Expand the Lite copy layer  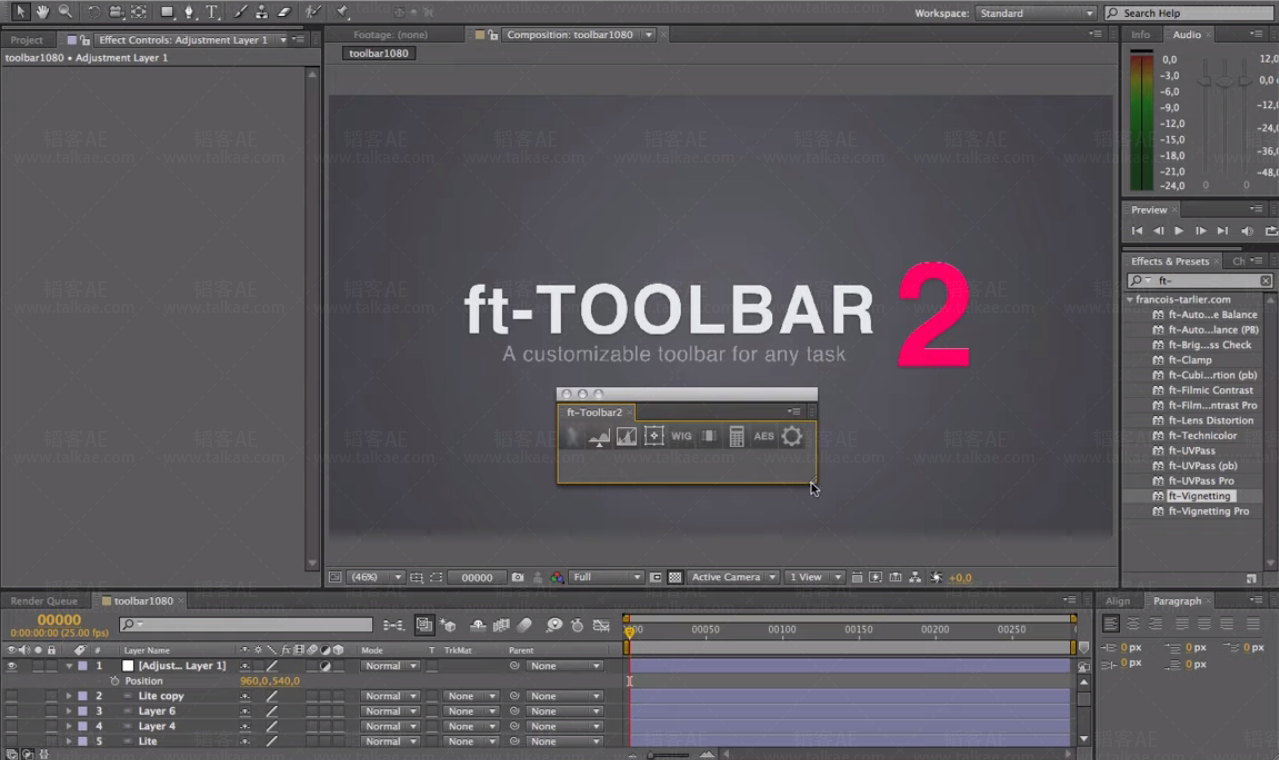coord(69,696)
